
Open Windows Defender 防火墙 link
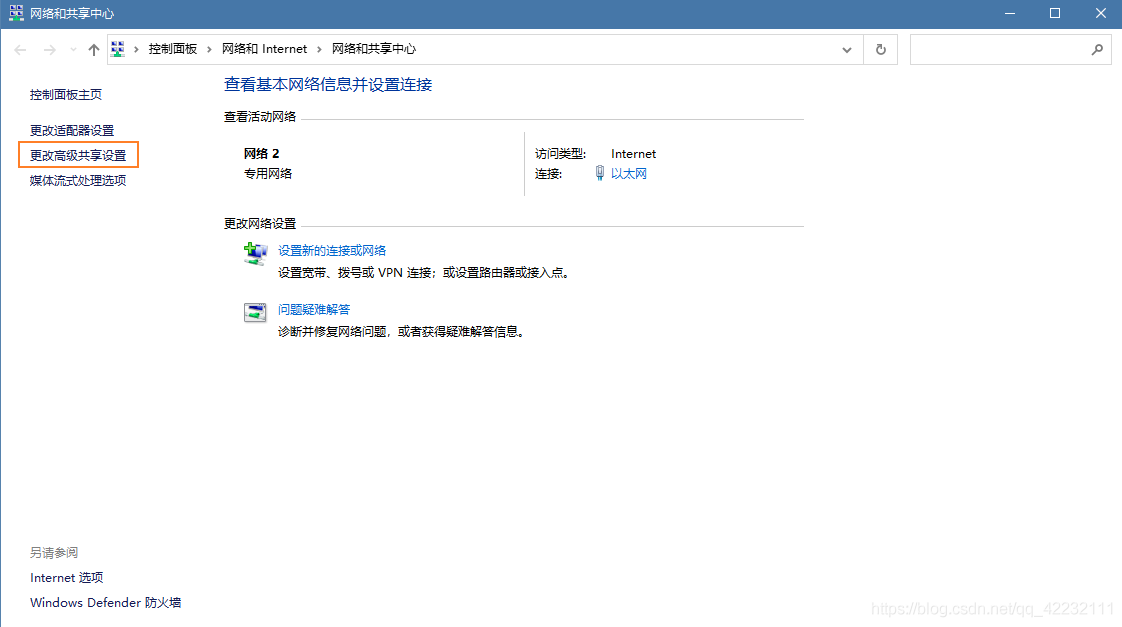pos(105,603)
